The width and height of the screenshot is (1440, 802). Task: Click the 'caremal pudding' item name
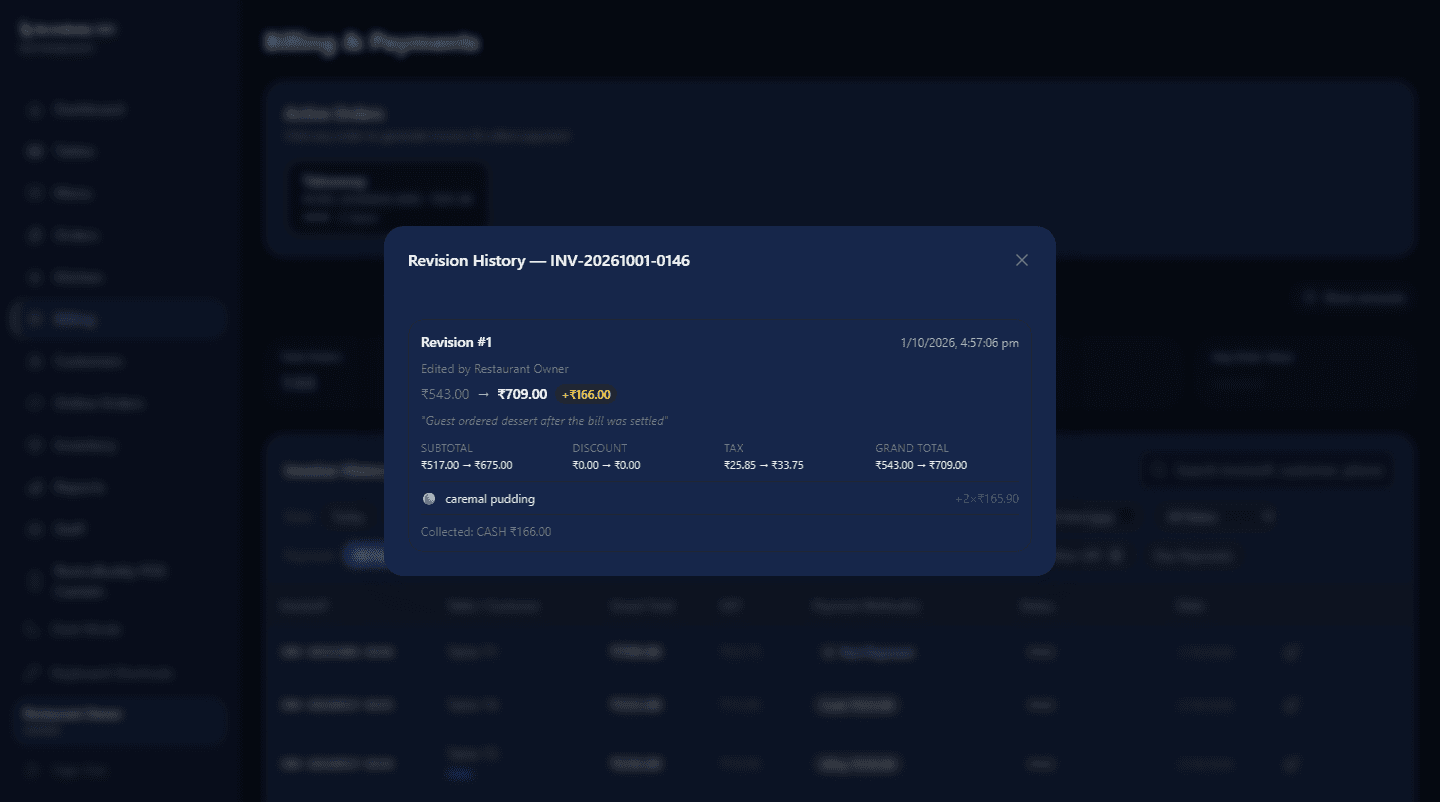pyautogui.click(x=490, y=499)
